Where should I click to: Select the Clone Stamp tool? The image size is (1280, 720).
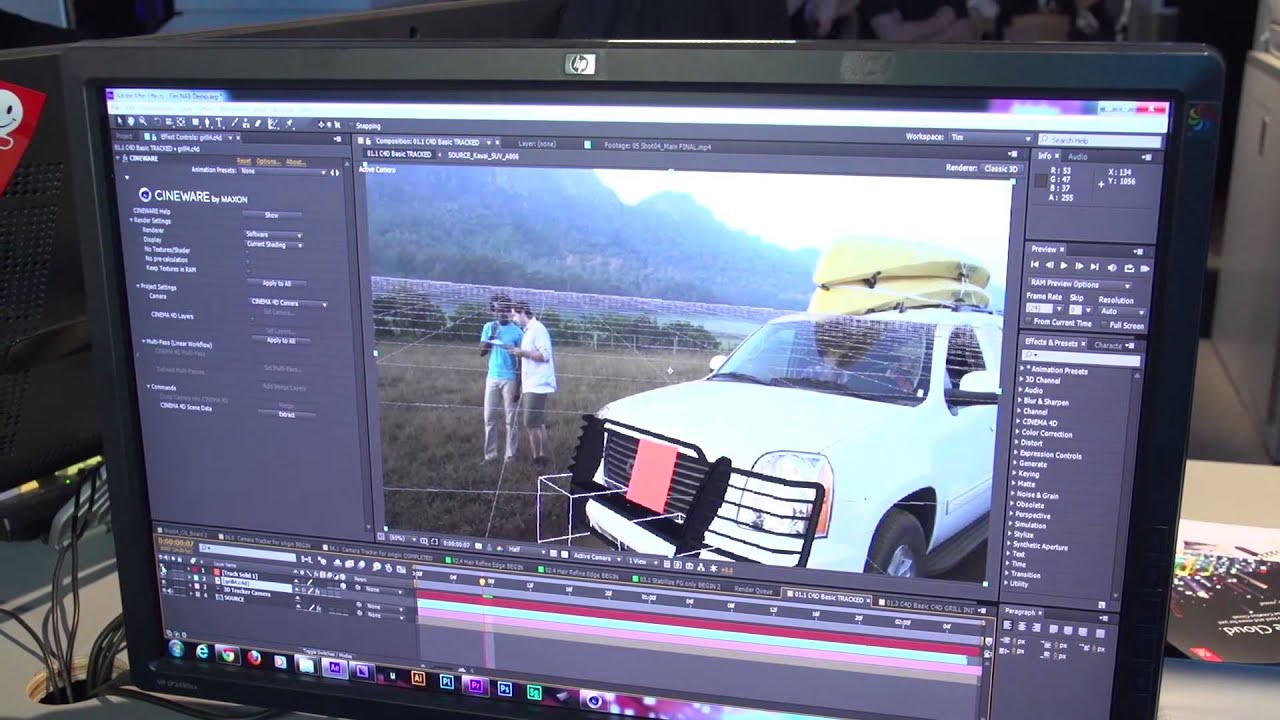(246, 123)
